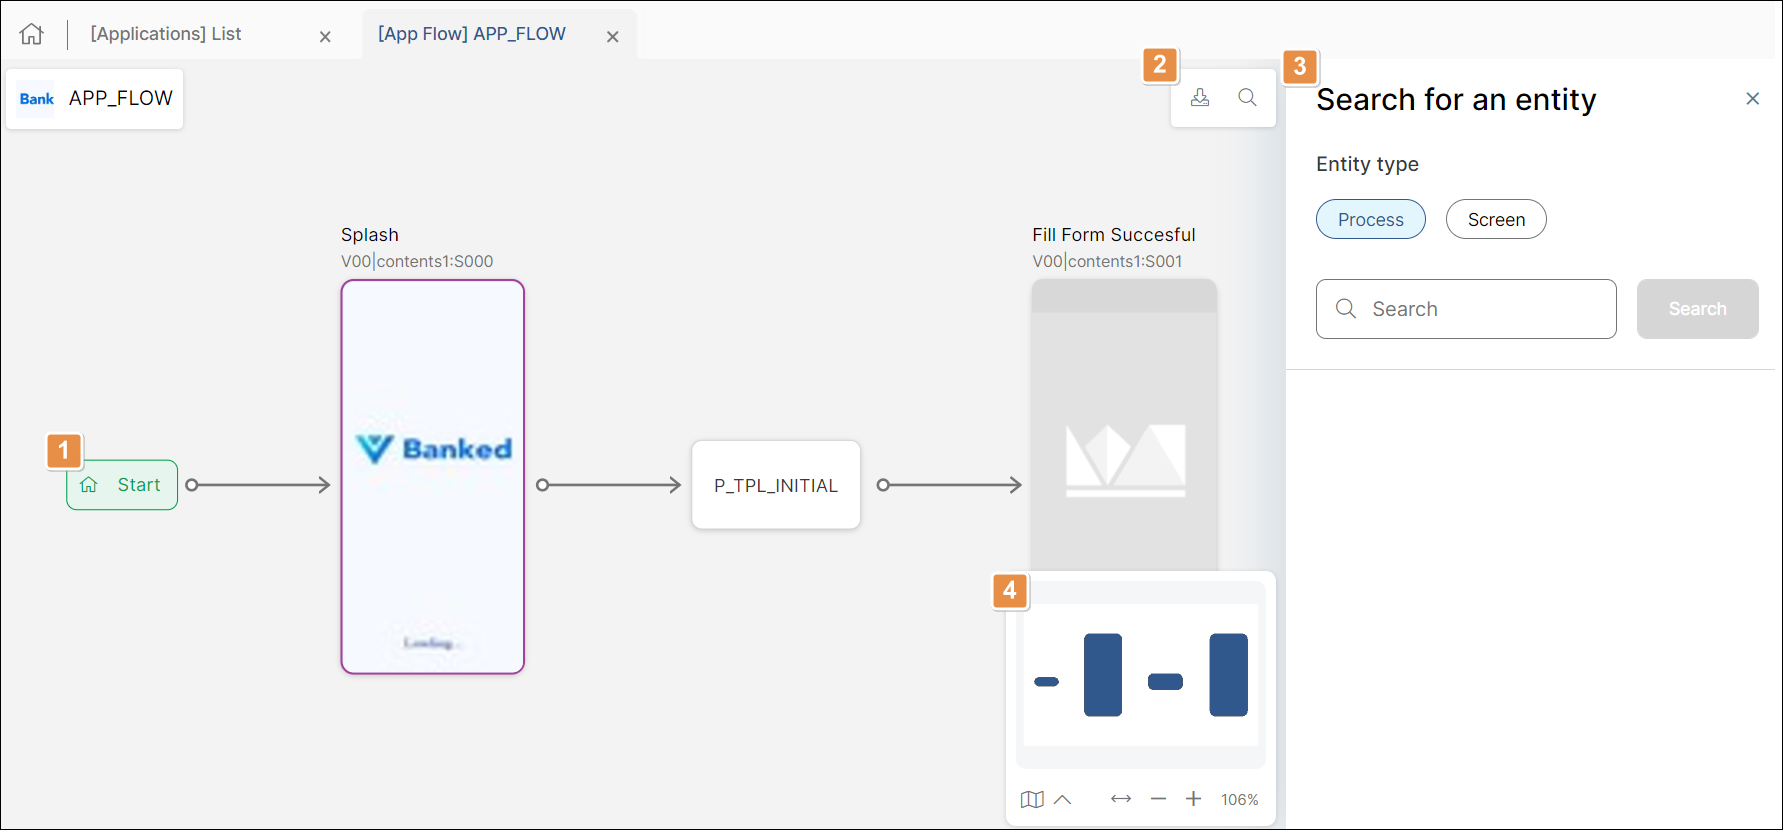Zoom out with the minus icon
The height and width of the screenshot is (830, 1783).
pos(1158,799)
